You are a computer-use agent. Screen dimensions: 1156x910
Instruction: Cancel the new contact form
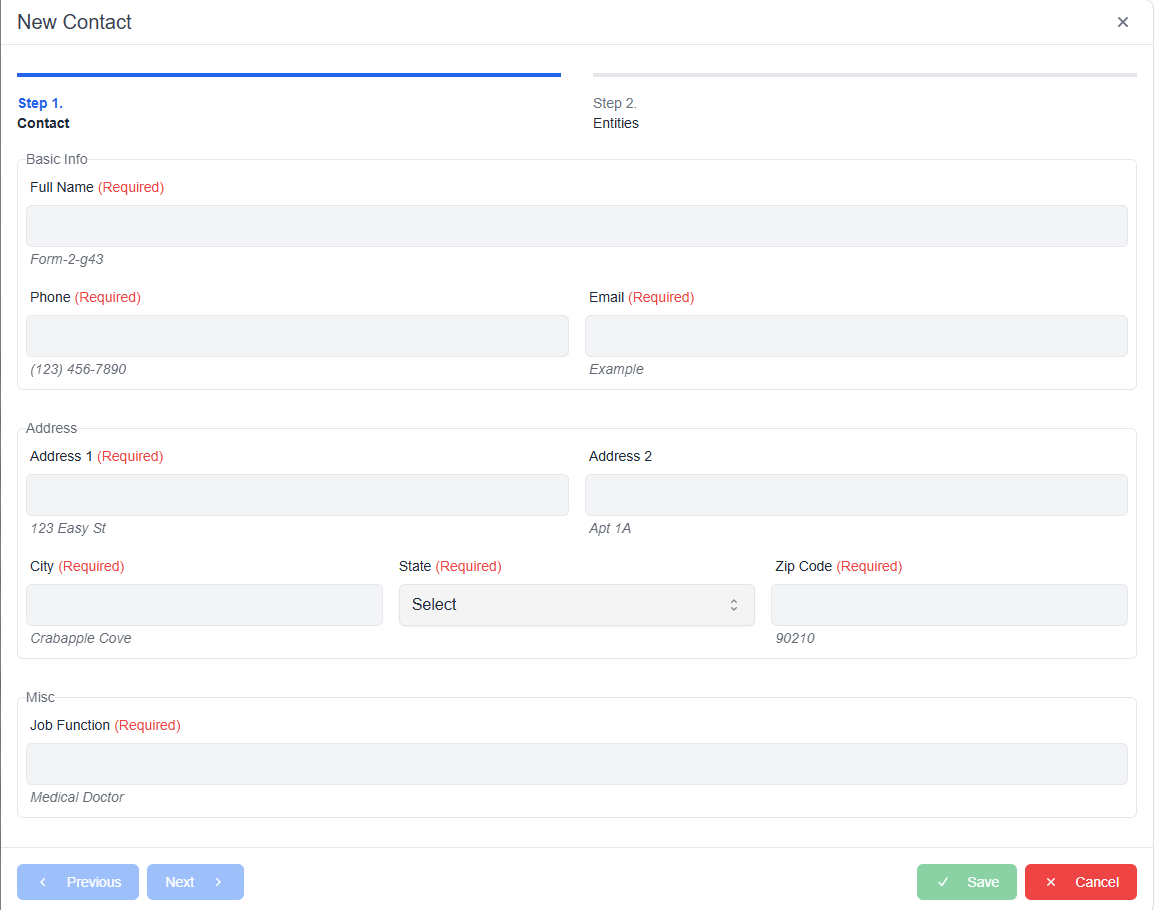(x=1081, y=882)
